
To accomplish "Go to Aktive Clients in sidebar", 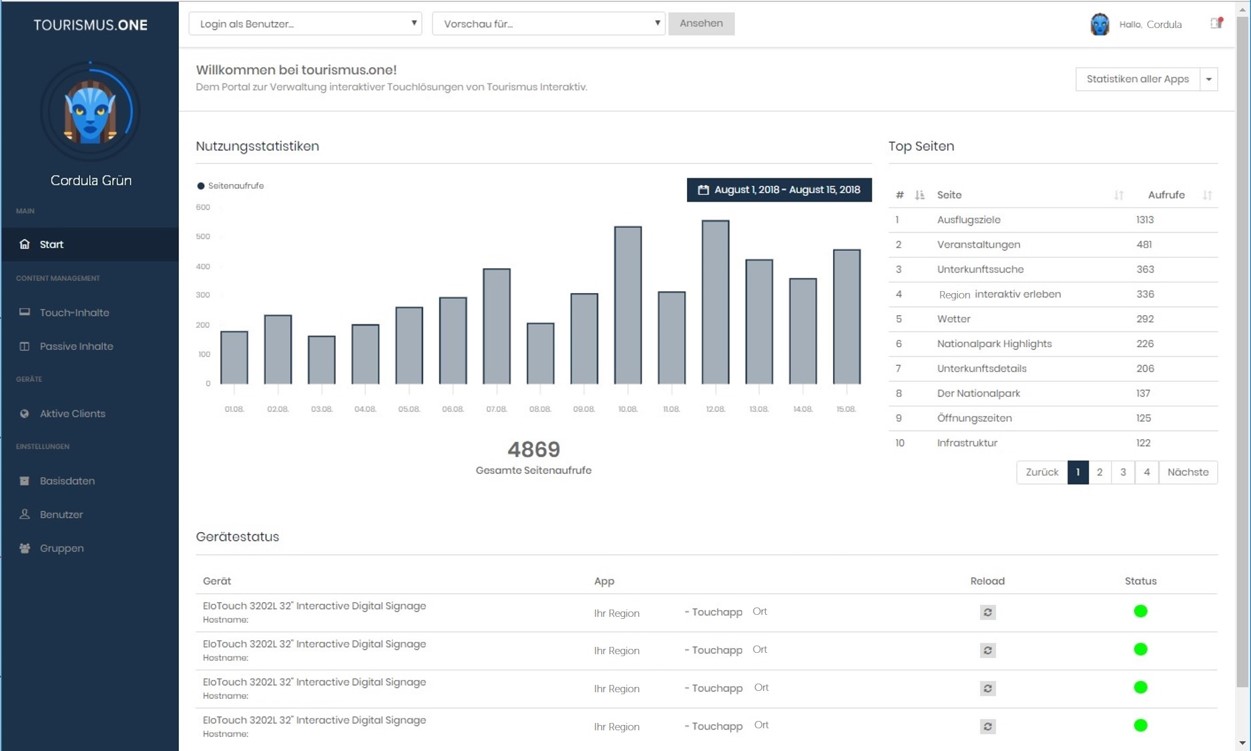I will click(72, 414).
